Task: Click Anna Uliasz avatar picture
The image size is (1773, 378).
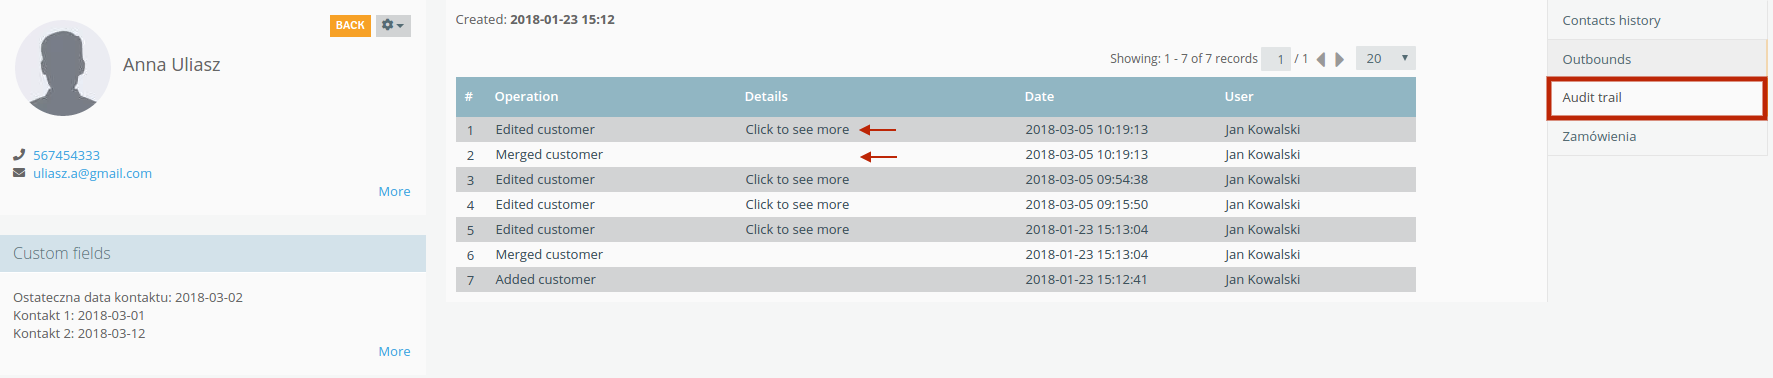Action: tap(63, 68)
